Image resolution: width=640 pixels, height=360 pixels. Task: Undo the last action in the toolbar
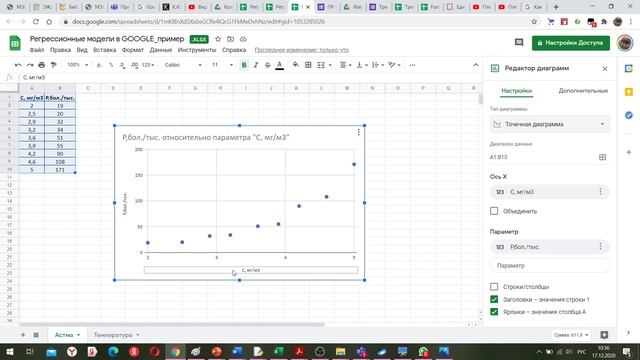pyautogui.click(x=18, y=65)
